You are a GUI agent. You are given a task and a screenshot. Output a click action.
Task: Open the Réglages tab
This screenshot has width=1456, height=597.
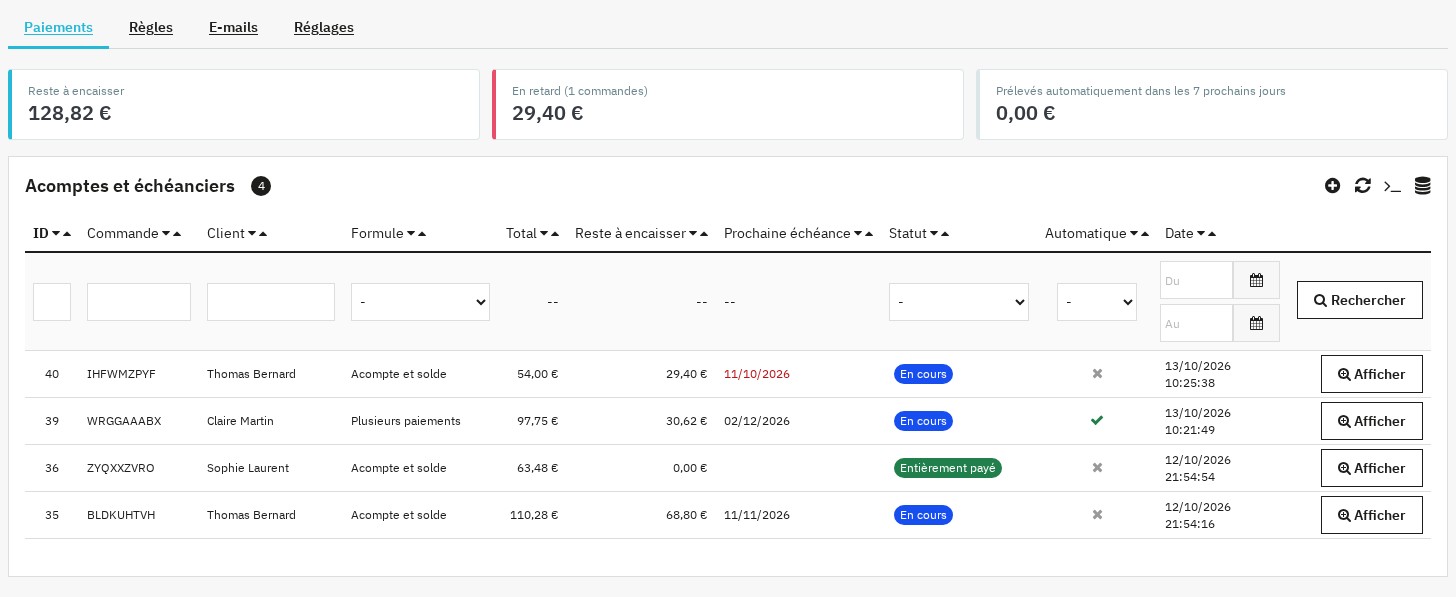pos(324,27)
